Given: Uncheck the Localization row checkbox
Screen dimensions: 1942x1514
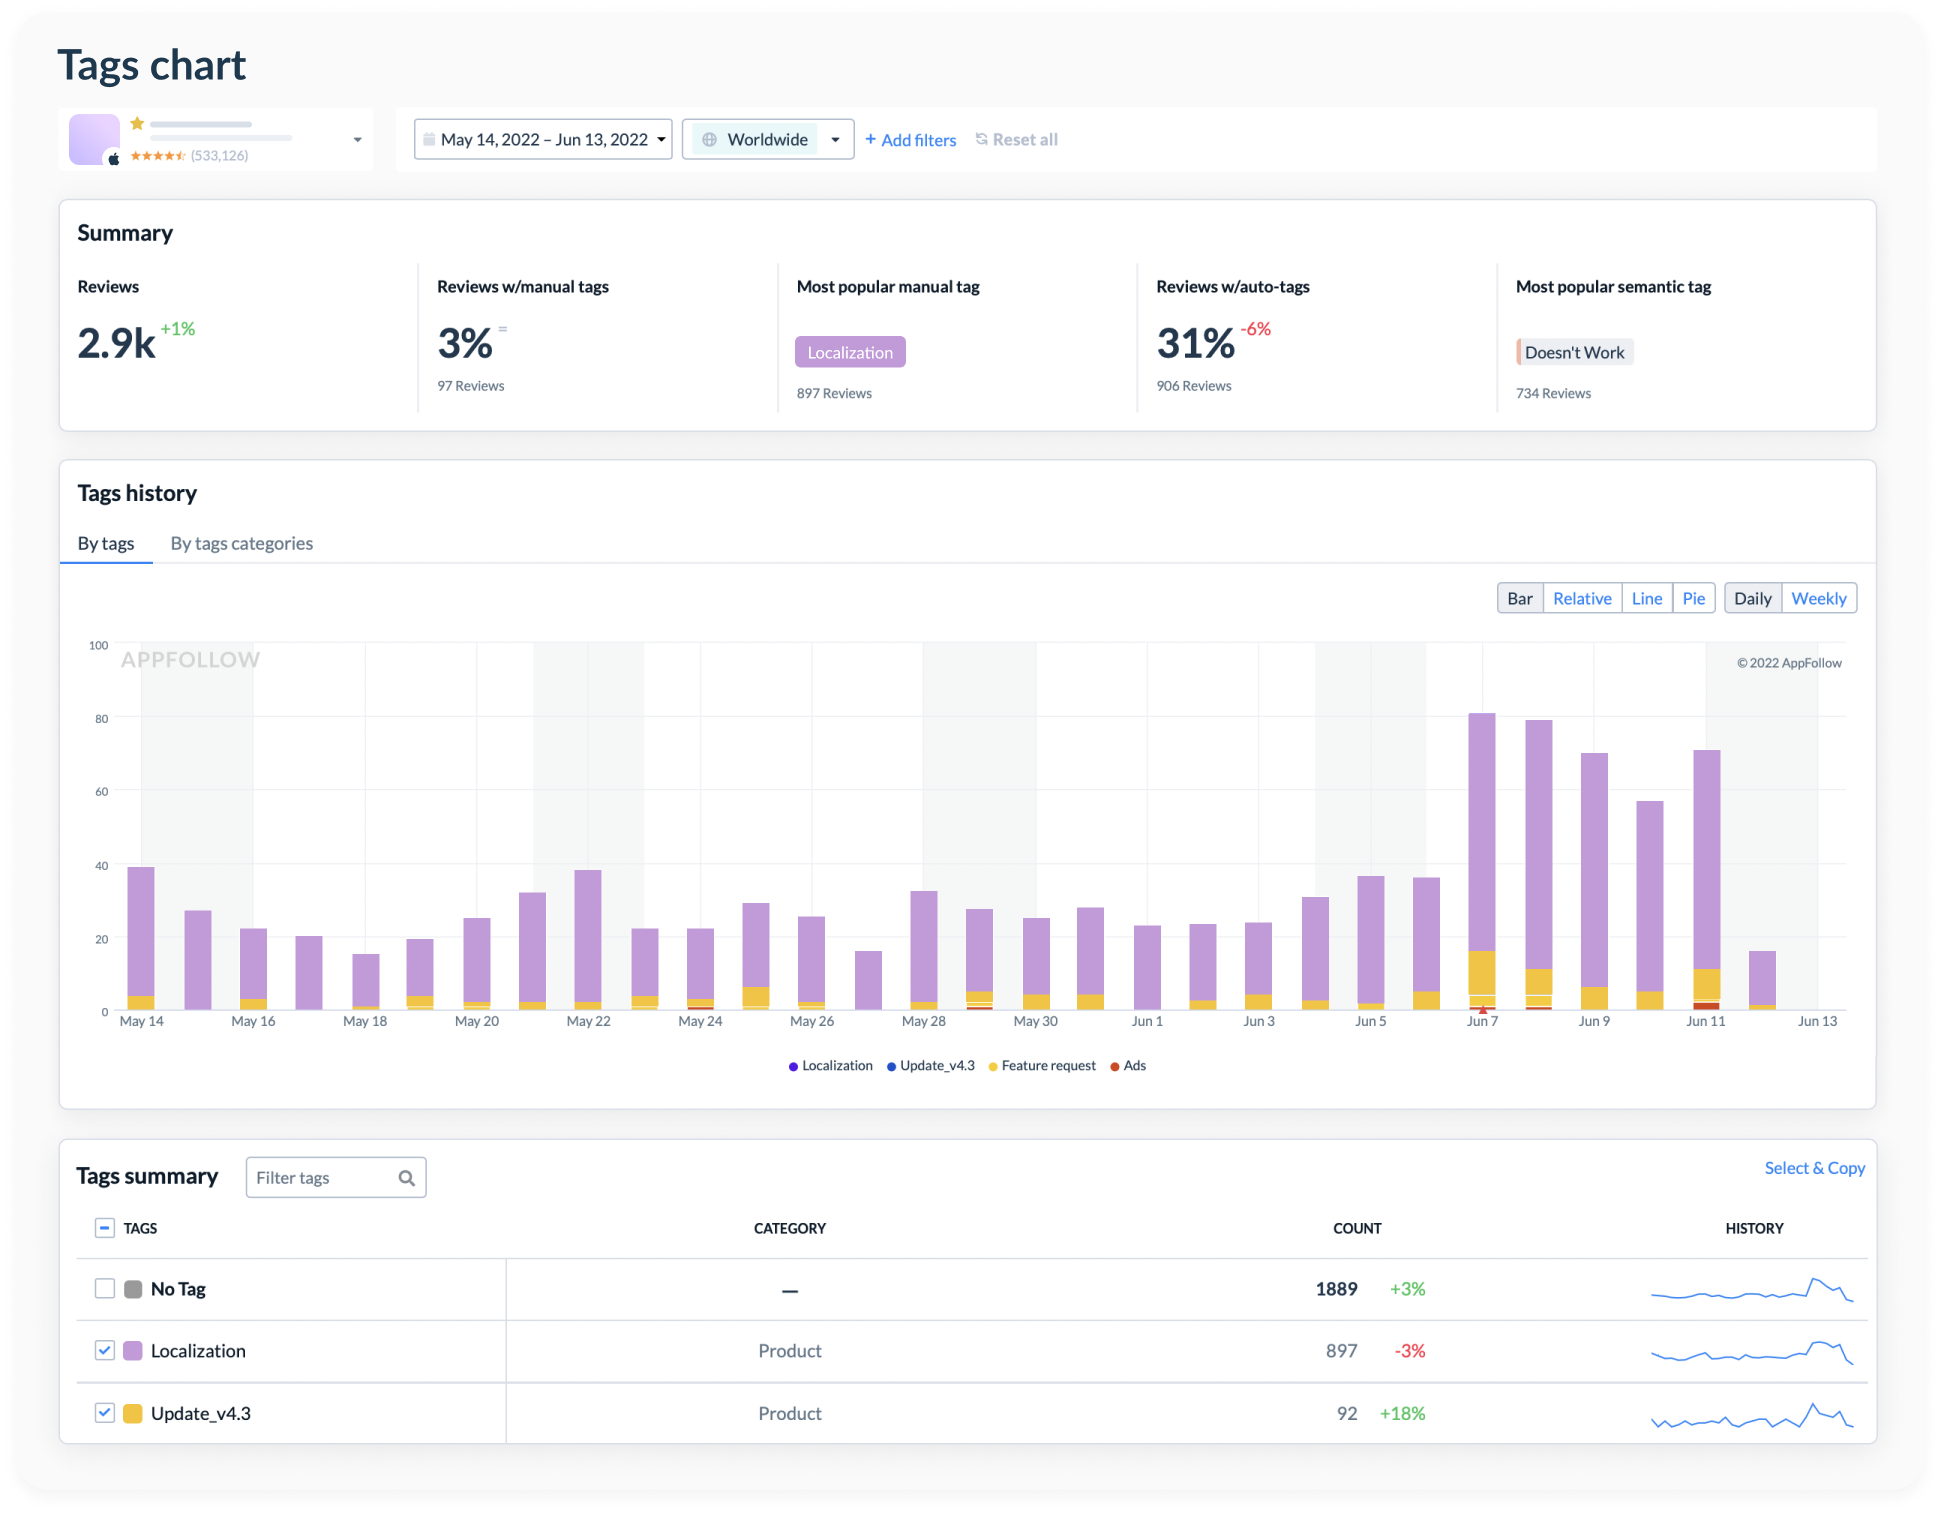Looking at the screenshot, I should (x=104, y=1350).
